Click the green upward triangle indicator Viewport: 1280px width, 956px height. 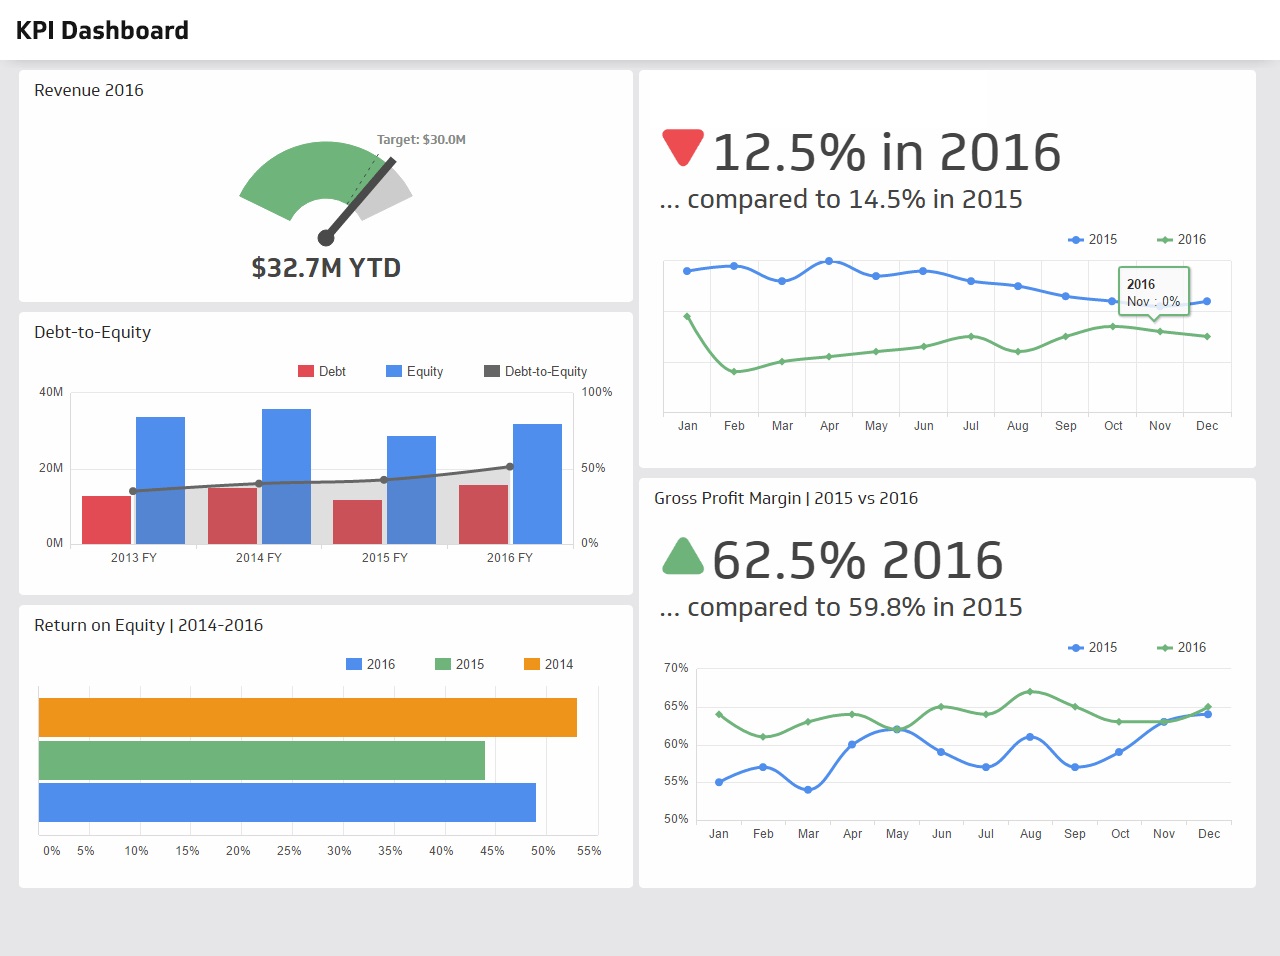(683, 558)
